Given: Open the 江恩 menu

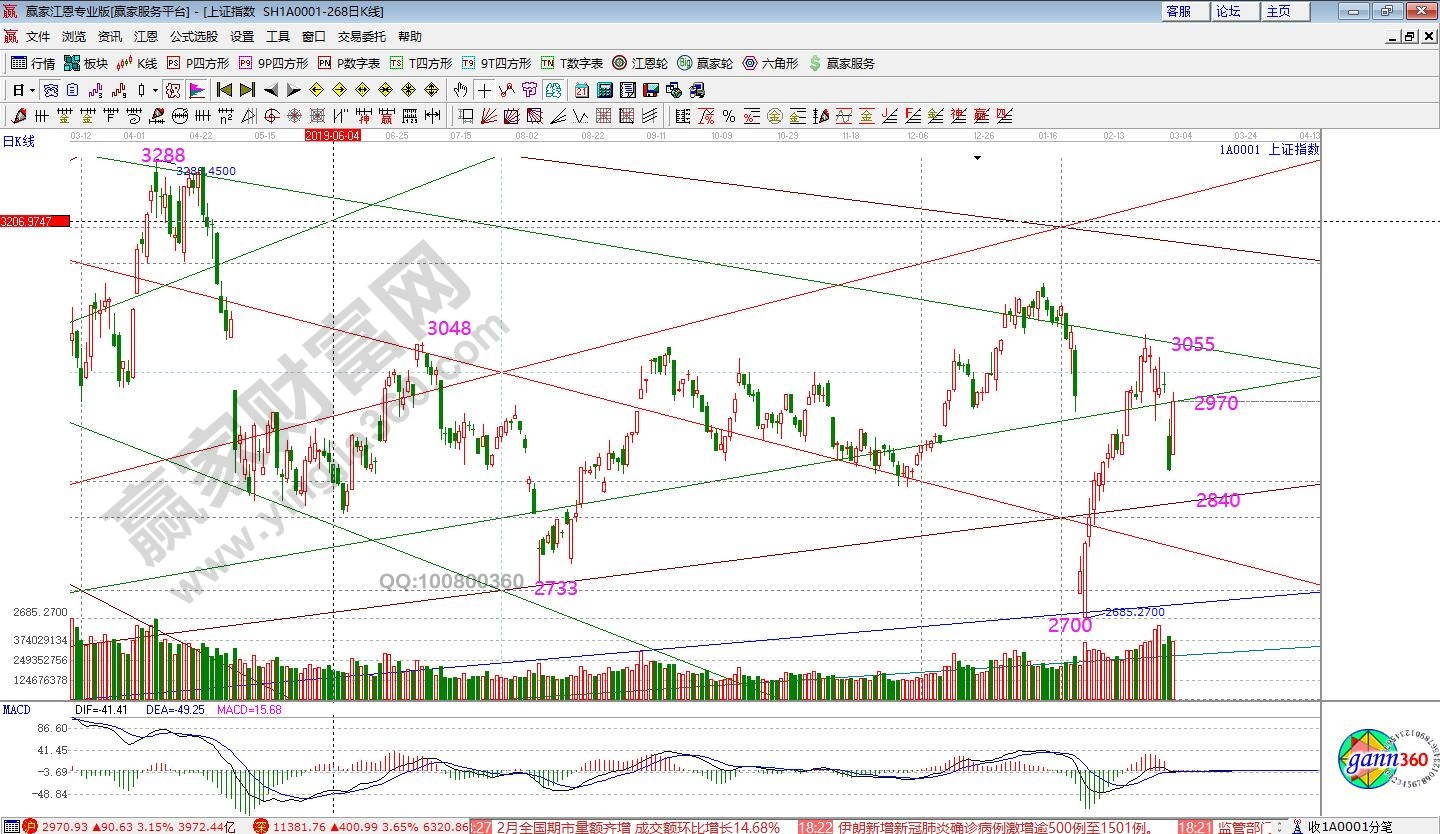Looking at the screenshot, I should [146, 36].
